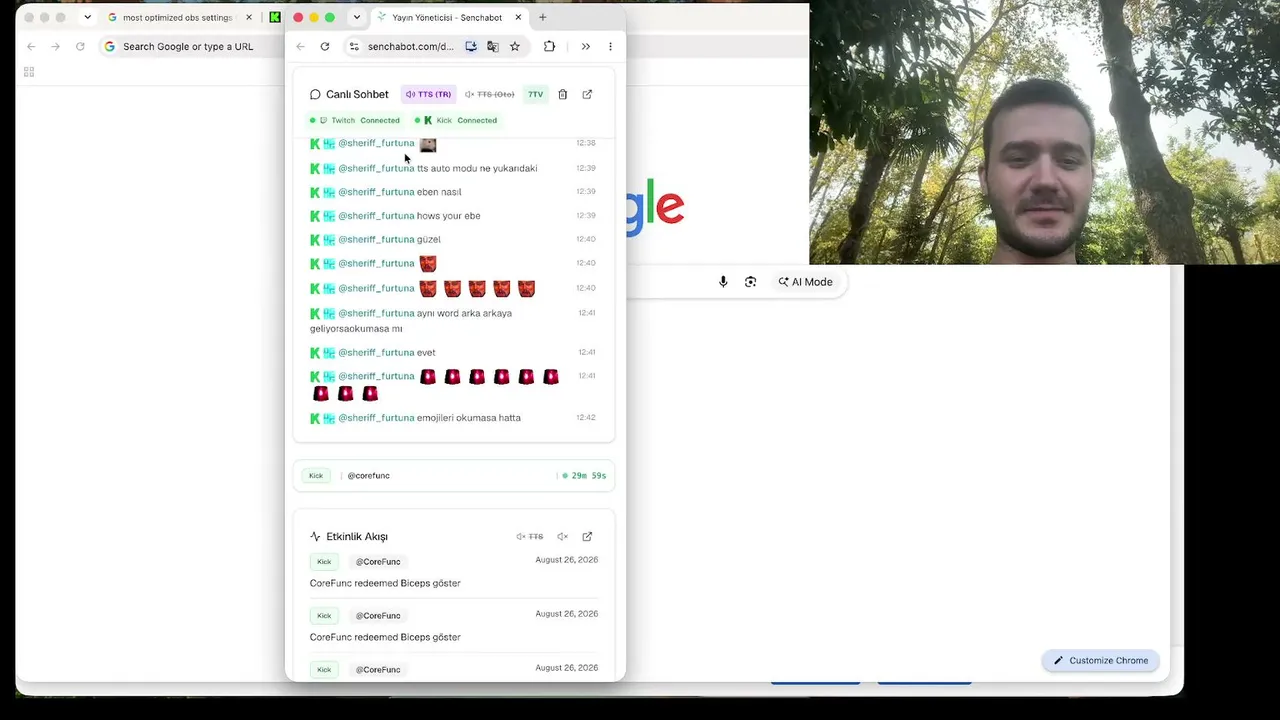The width and height of the screenshot is (1280, 720).
Task: Go forward in the Google window
Action: pos(55,46)
